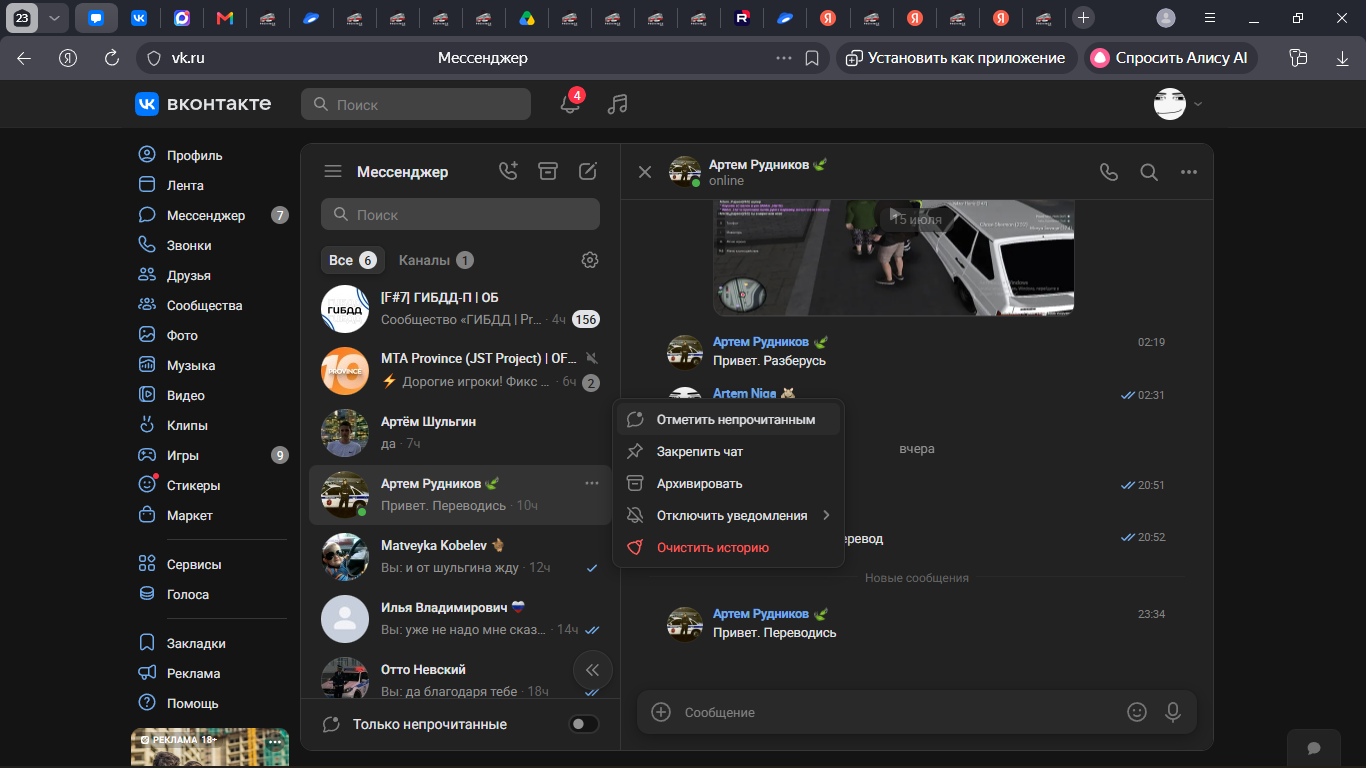Compose a new message with pencil icon
The width and height of the screenshot is (1366, 768).
pos(588,171)
